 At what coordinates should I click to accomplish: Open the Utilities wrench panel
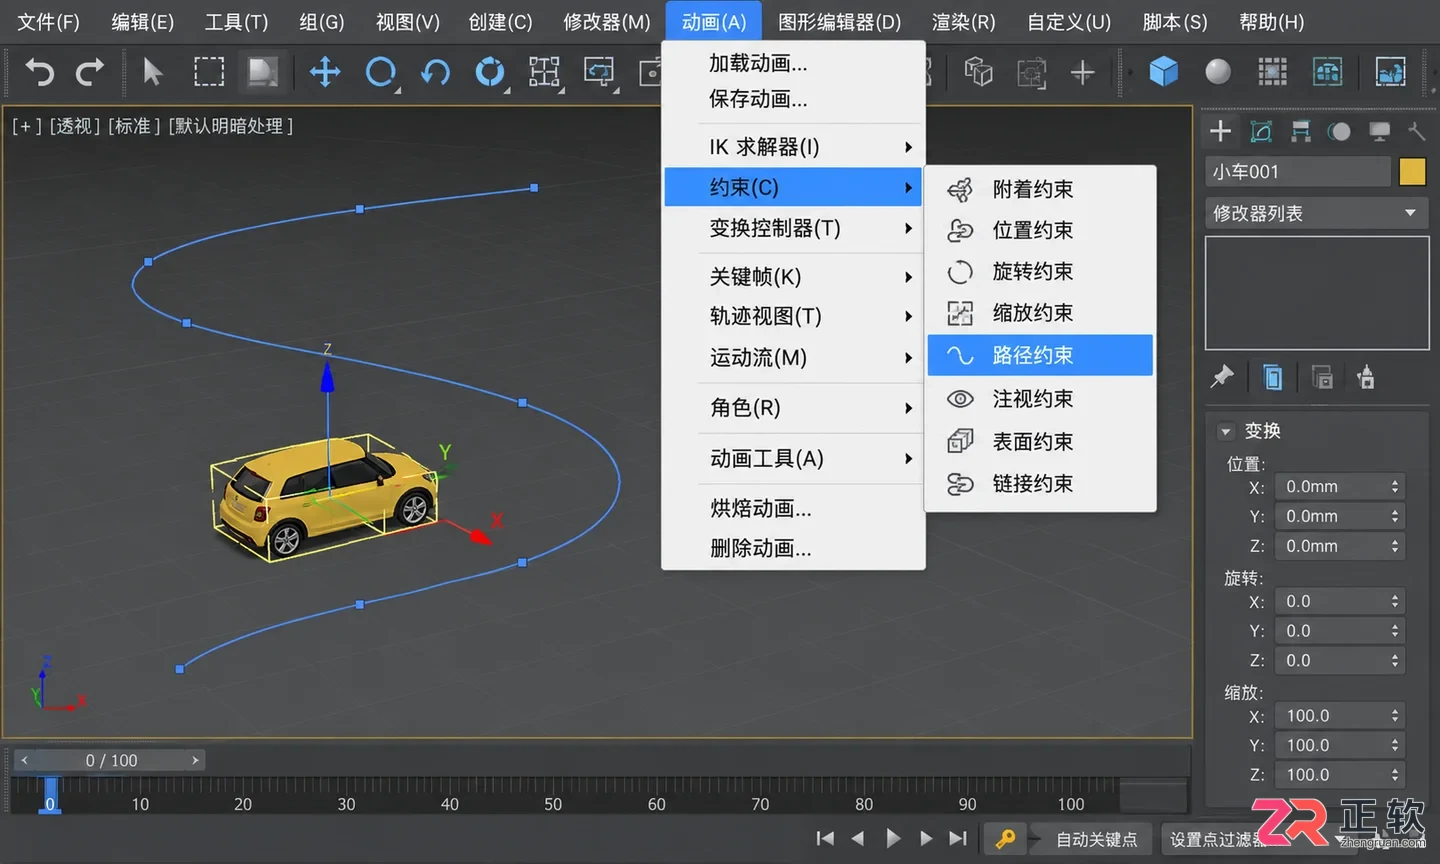(1417, 131)
